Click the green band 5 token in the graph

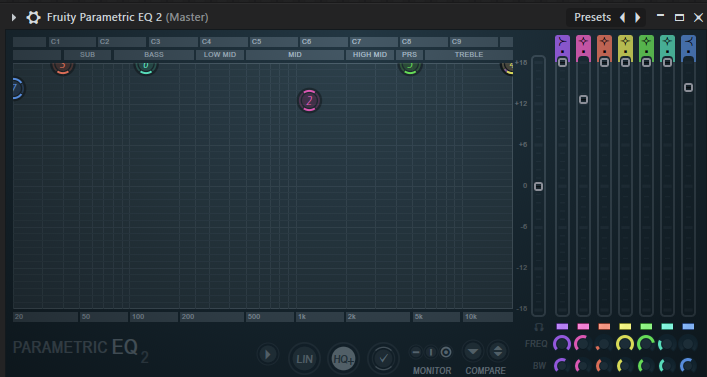[x=410, y=68]
